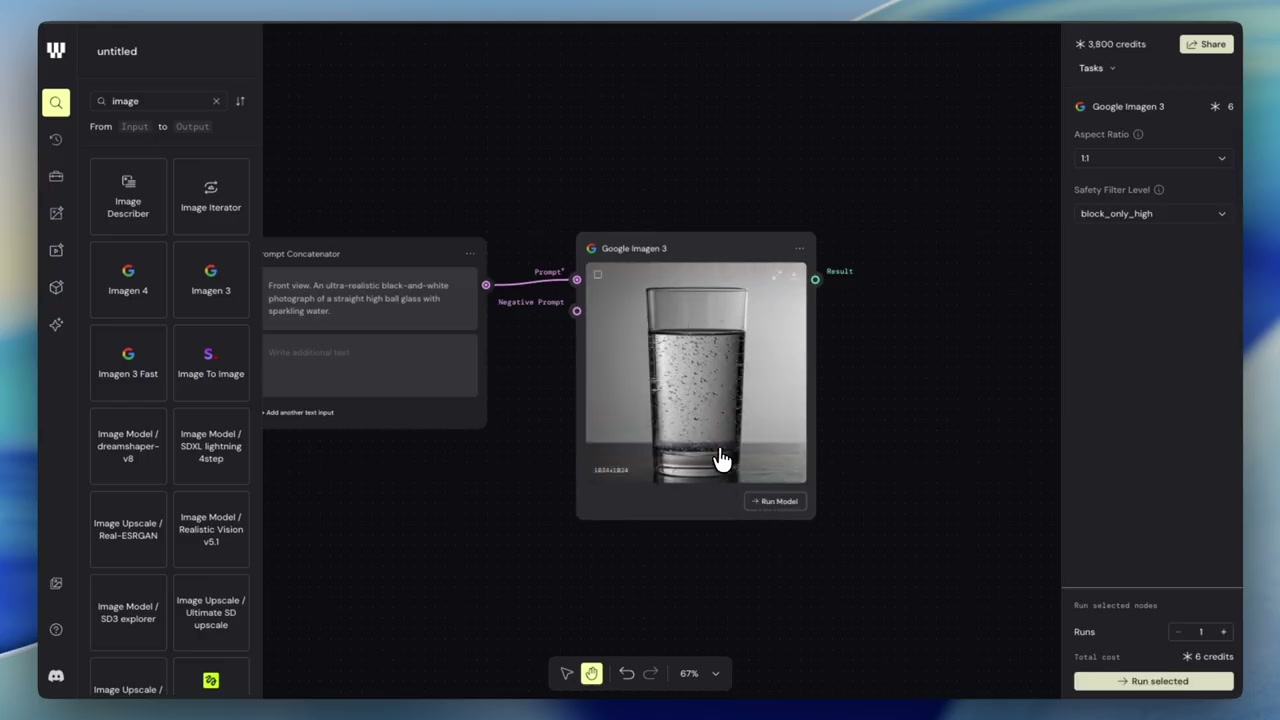
Task: Open the search panel icon in sidebar
Action: coord(56,102)
